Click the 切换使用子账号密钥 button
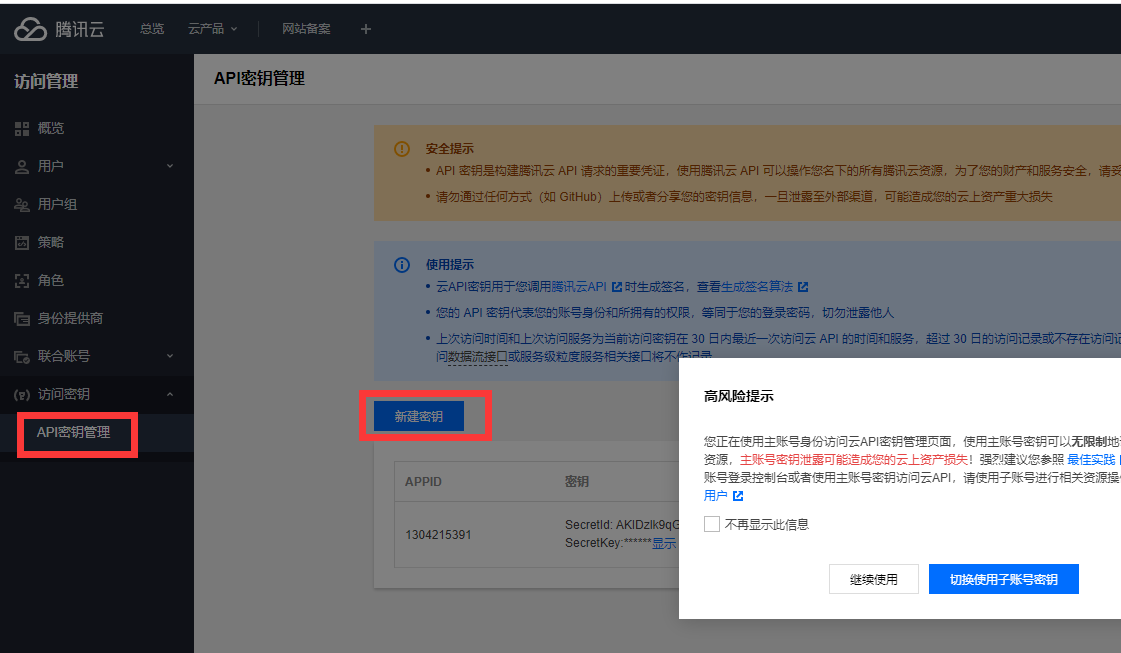This screenshot has height=653, width=1121. coord(1004,579)
